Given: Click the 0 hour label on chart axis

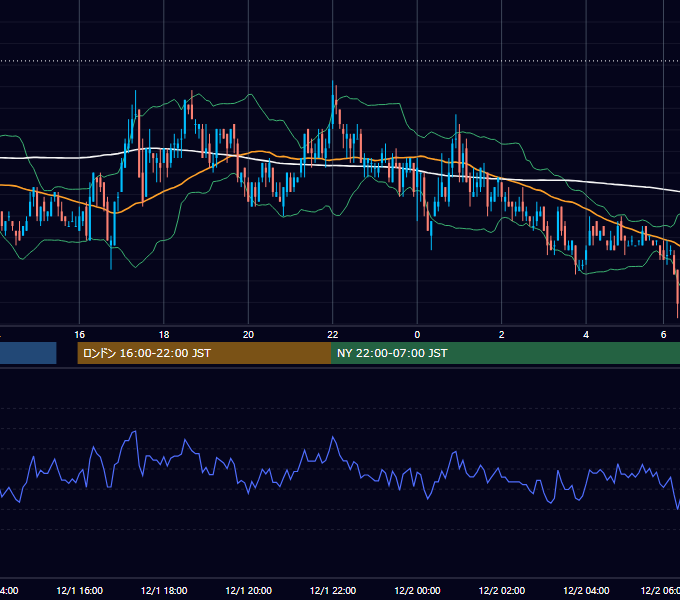Looking at the screenshot, I should tap(417, 335).
